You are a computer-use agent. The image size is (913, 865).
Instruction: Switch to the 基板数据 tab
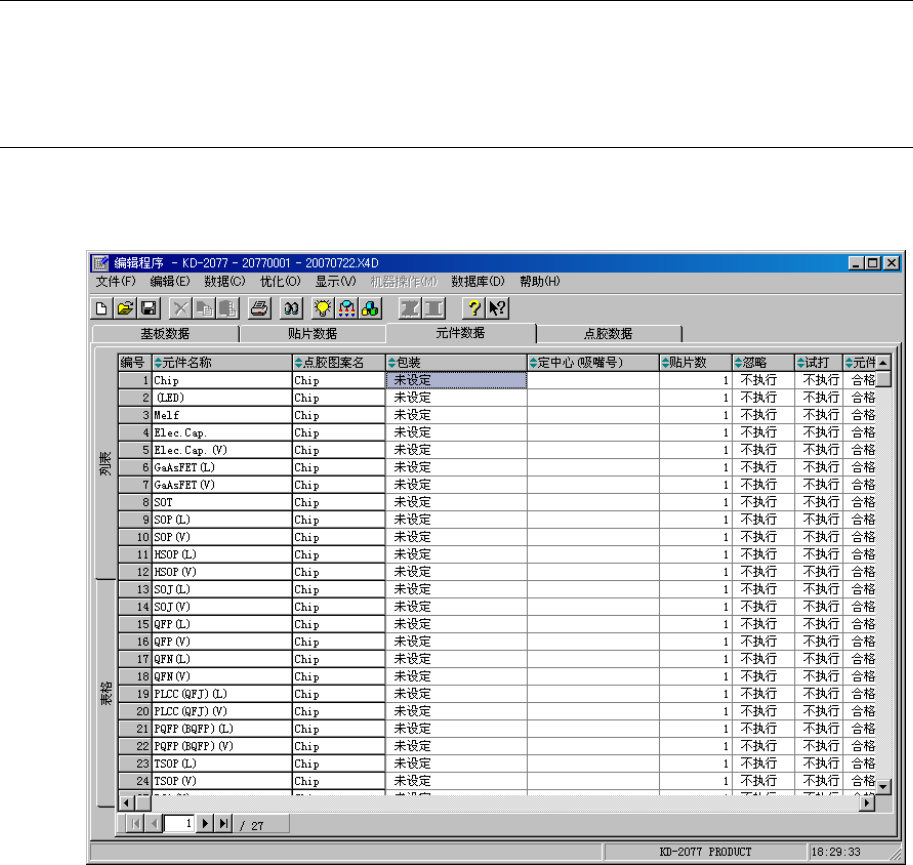coord(164,334)
